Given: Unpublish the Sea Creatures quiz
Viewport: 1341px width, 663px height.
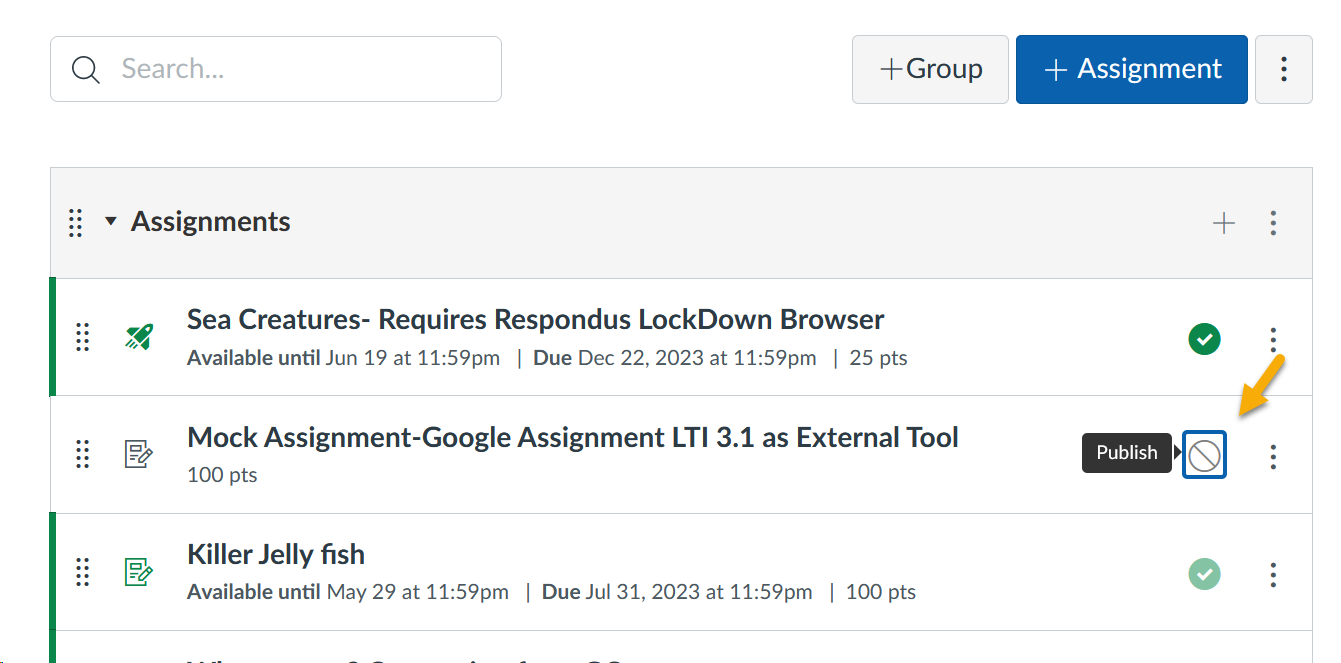Looking at the screenshot, I should 1204,339.
